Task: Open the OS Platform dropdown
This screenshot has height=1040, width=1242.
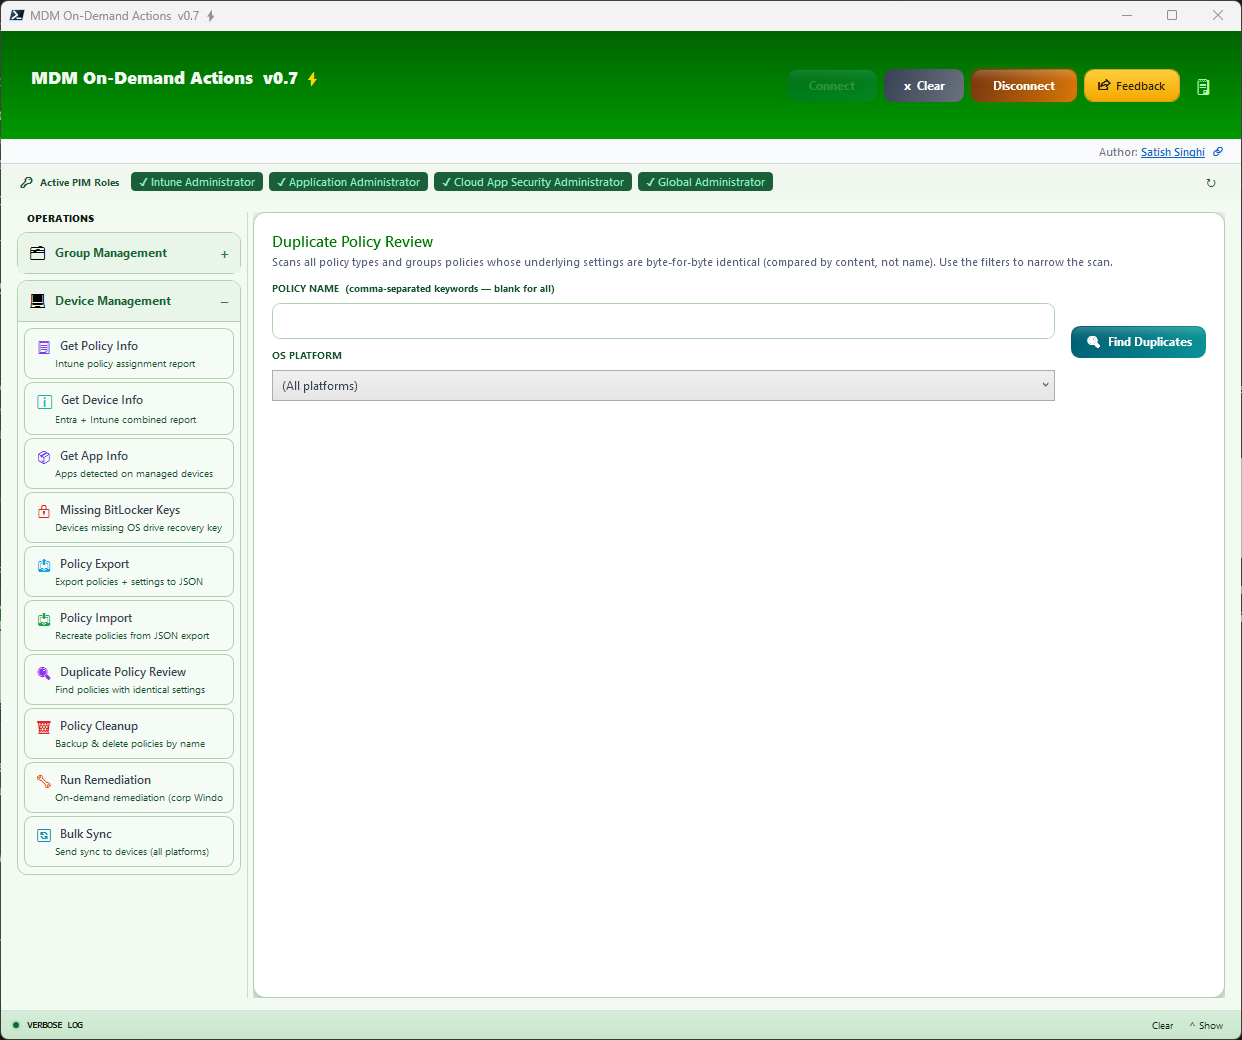Action: pyautogui.click(x=663, y=386)
